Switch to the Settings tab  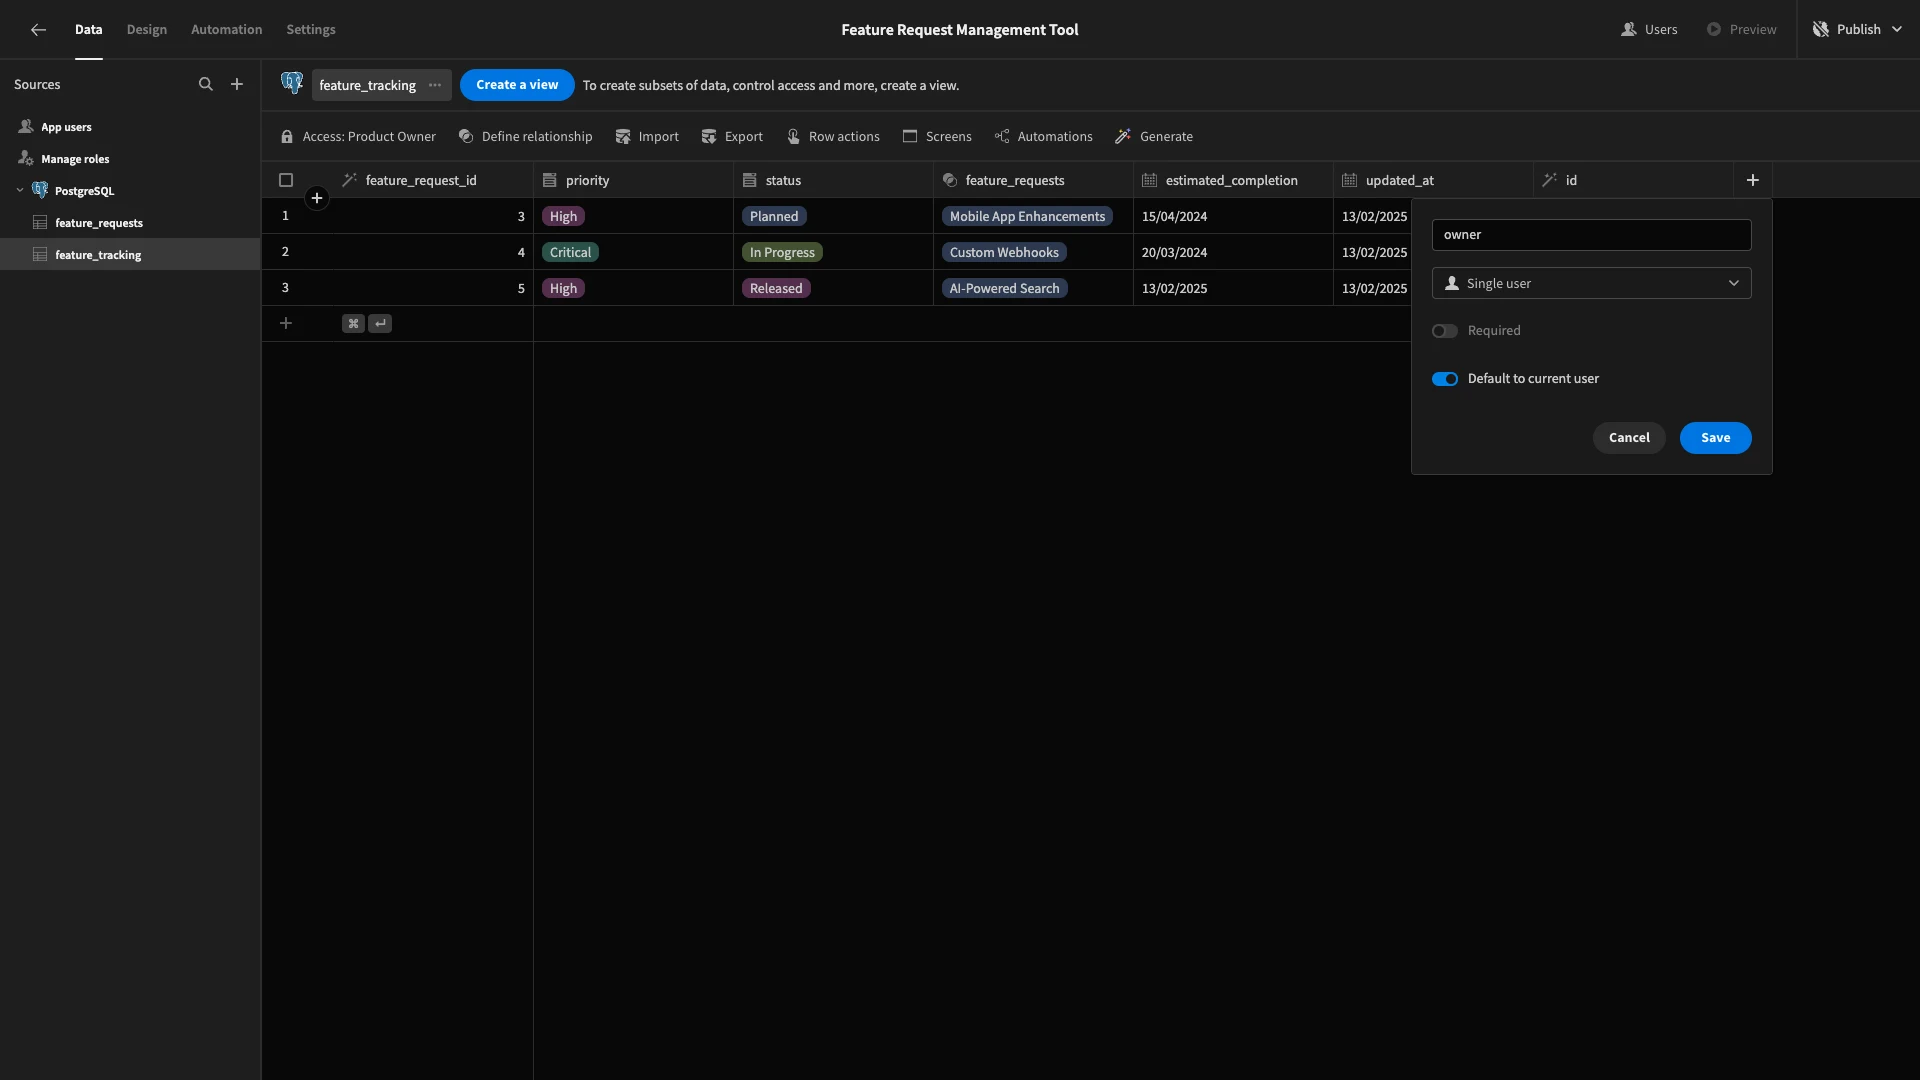point(311,30)
